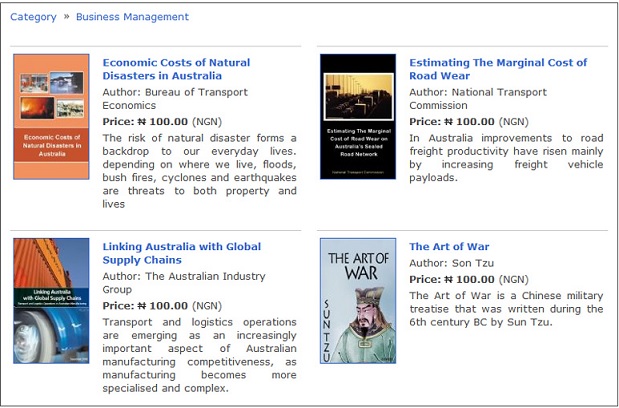619x408 pixels.
Task: Open The Art of War cover thumbnail
Action: 357,300
